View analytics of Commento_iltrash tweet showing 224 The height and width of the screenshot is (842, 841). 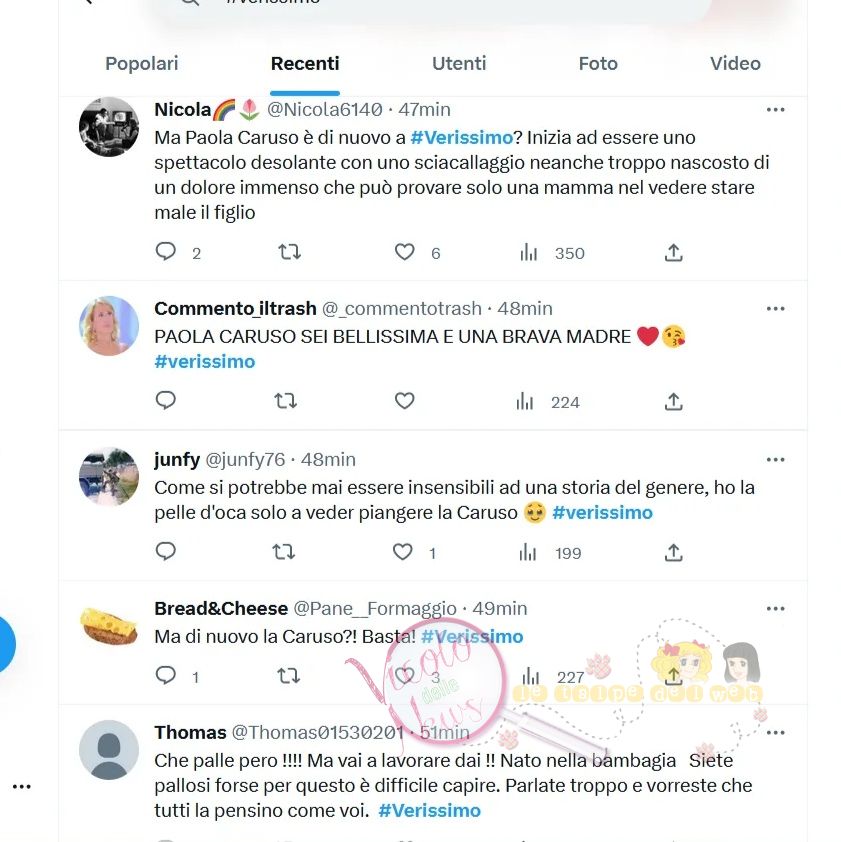point(547,401)
